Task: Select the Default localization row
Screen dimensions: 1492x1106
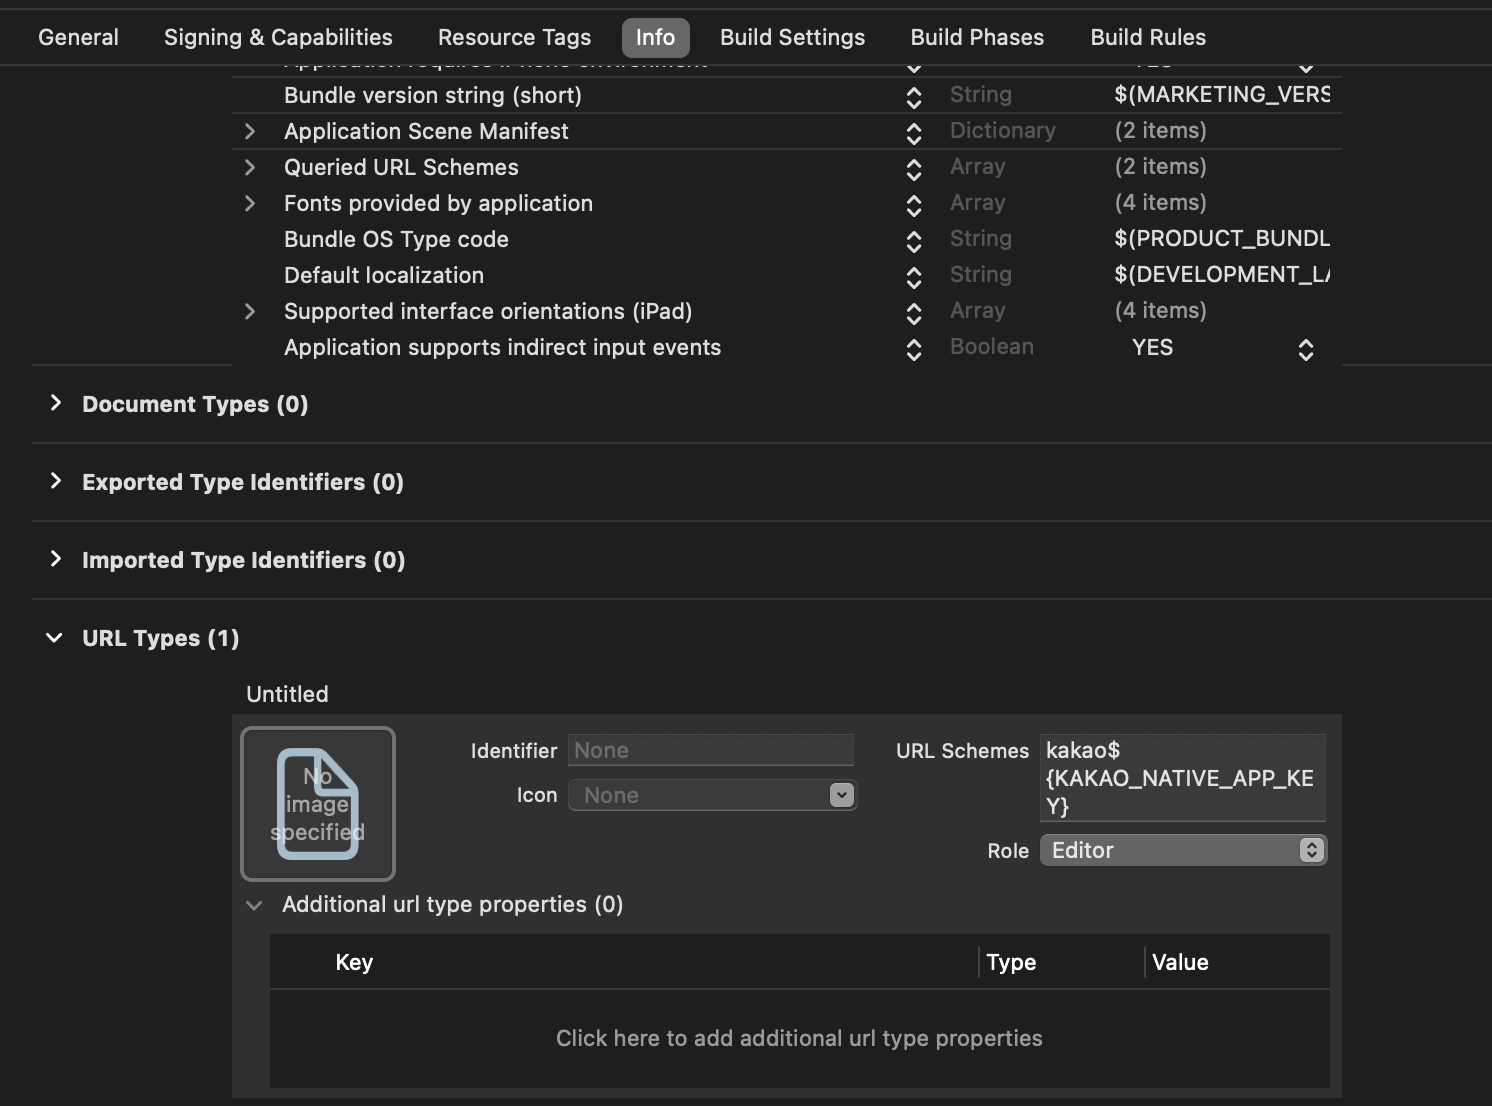Action: point(787,275)
